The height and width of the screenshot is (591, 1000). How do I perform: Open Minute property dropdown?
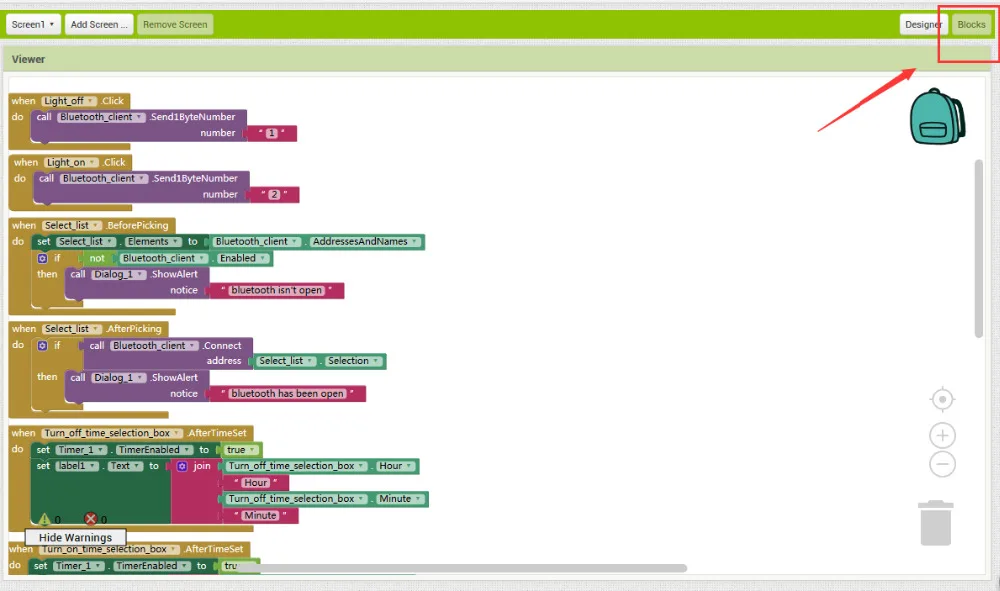(401, 499)
